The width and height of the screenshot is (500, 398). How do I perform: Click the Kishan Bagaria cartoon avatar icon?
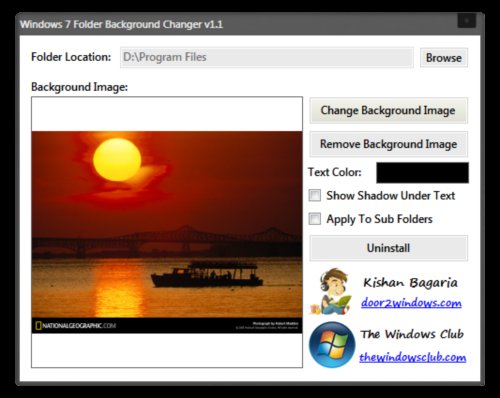[x=330, y=292]
